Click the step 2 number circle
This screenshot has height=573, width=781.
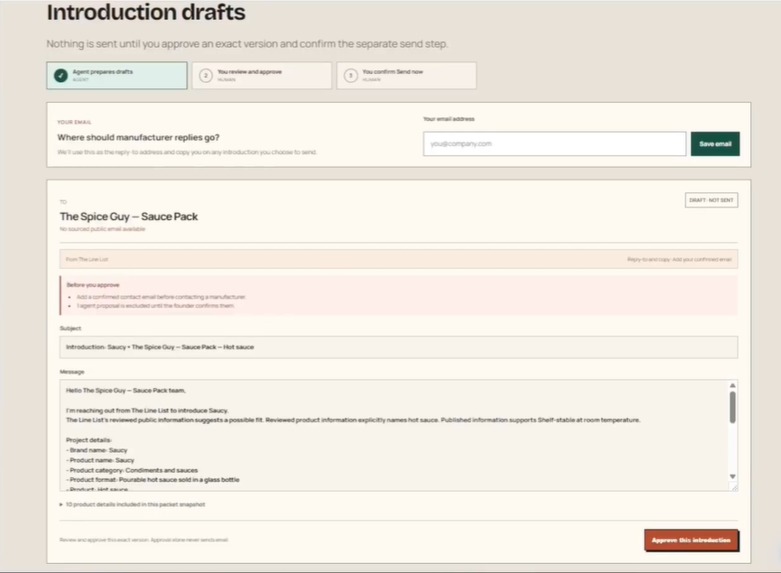point(206,76)
